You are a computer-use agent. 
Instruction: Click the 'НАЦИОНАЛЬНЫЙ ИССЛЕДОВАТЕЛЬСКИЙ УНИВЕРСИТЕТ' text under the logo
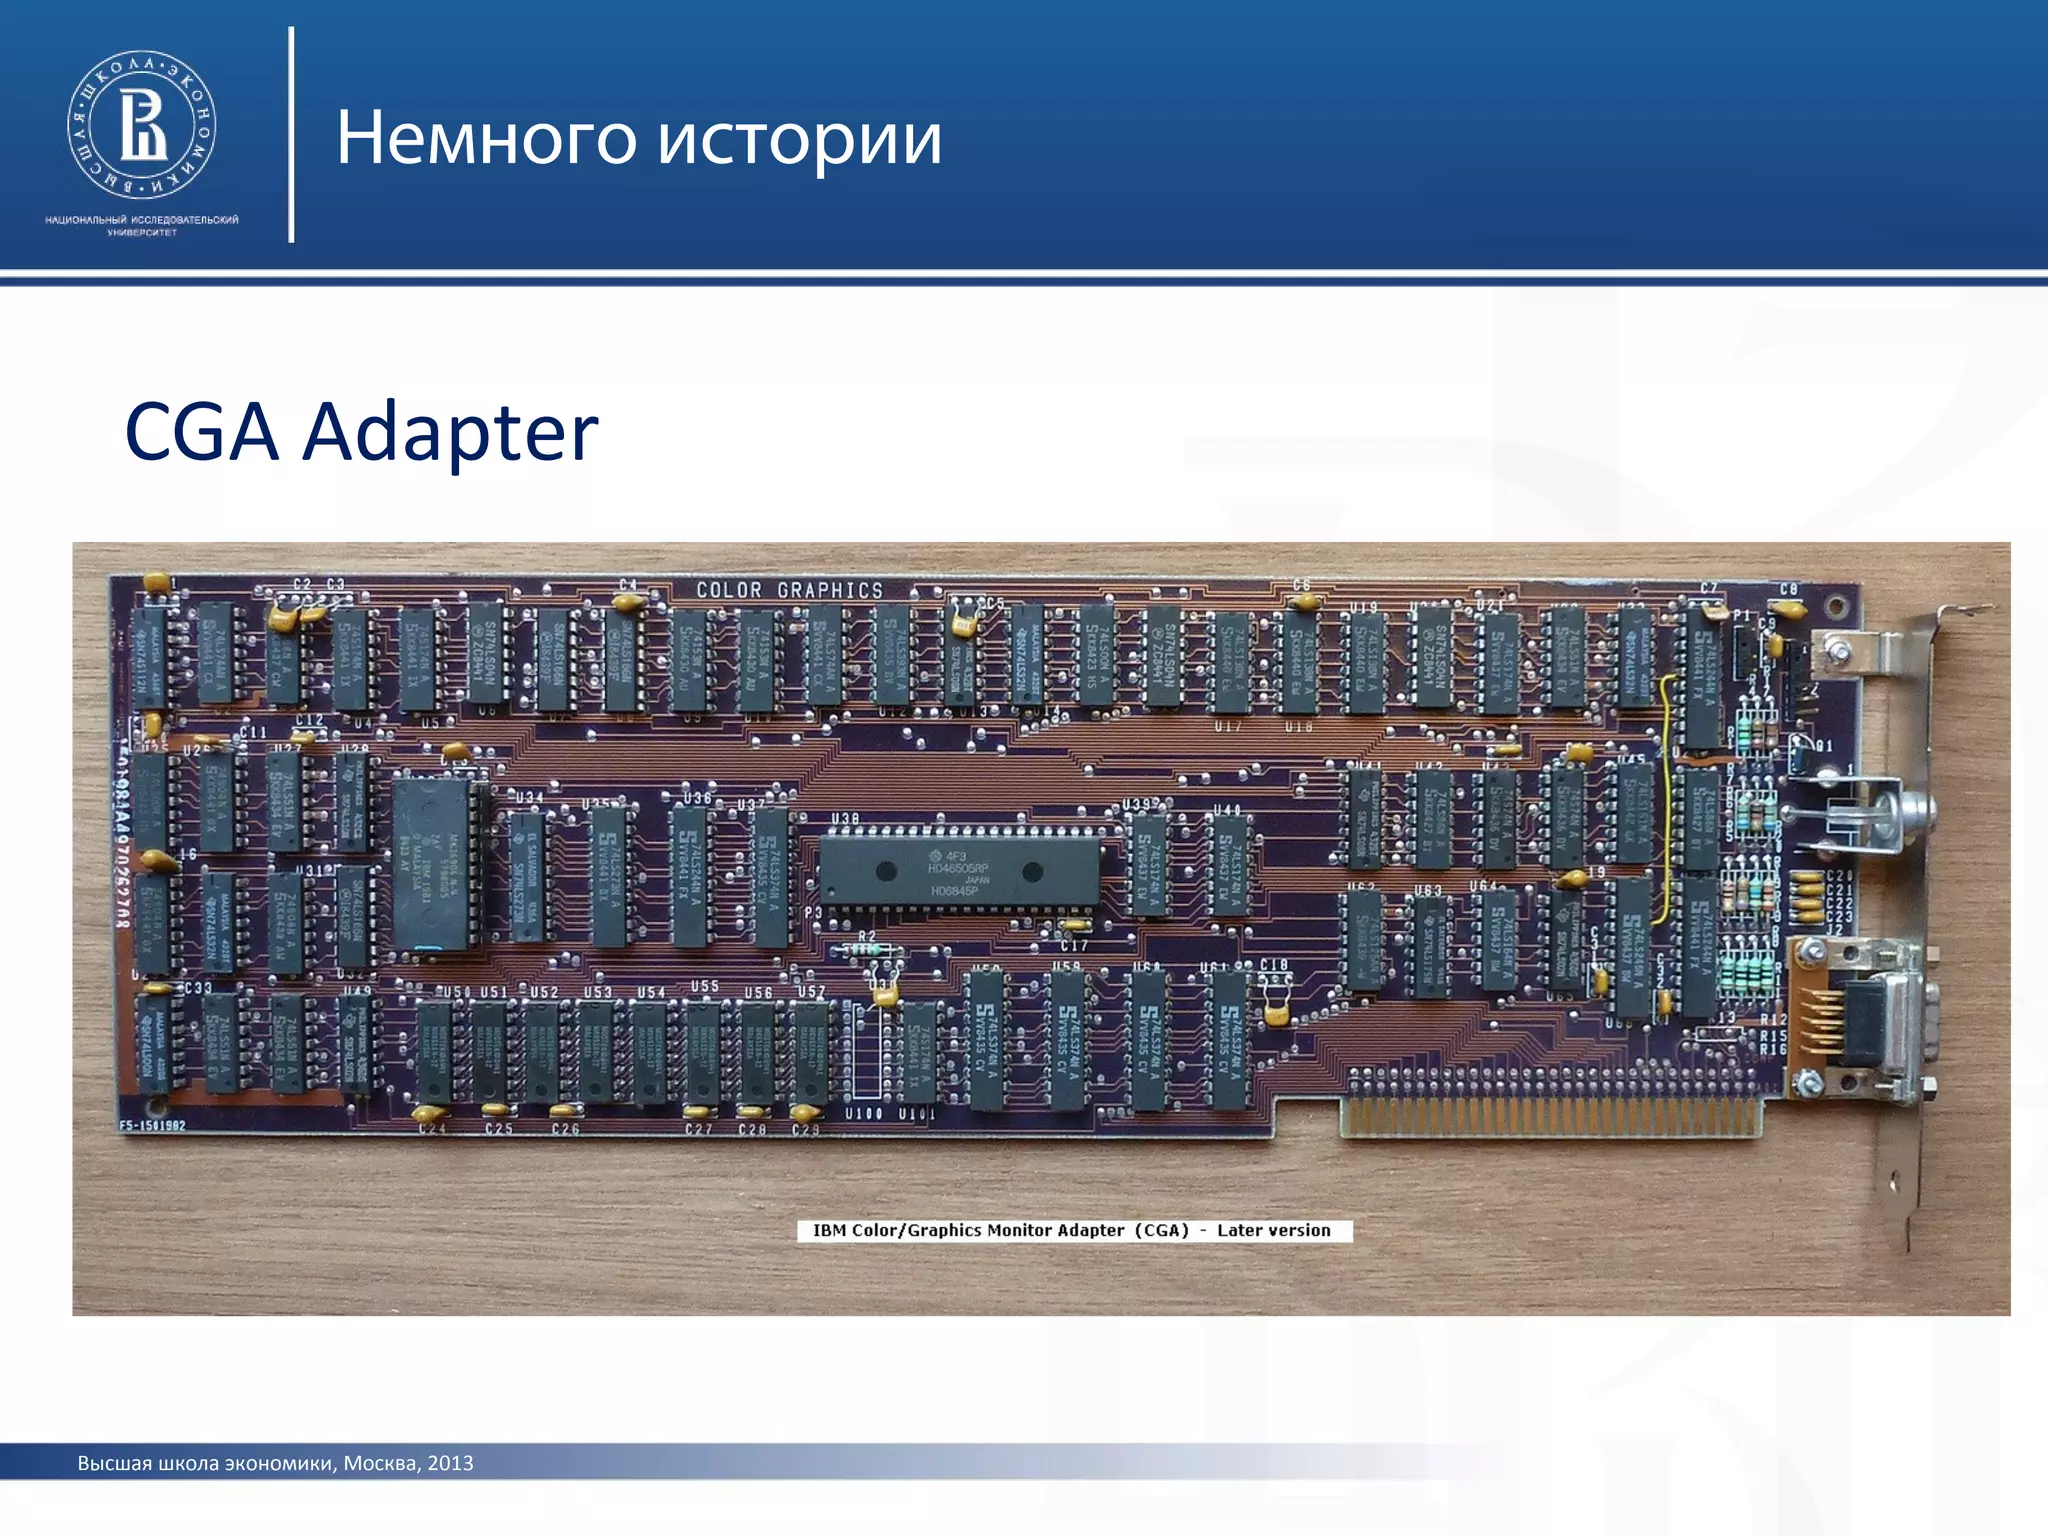coord(142,226)
